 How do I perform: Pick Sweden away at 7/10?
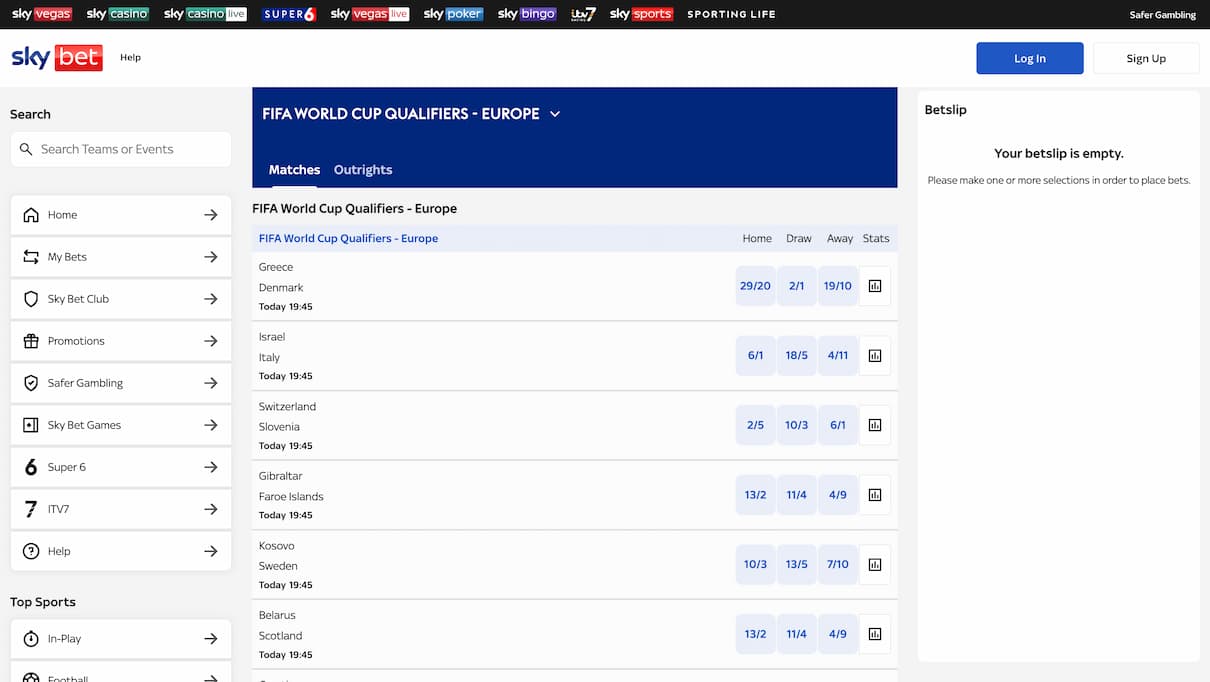click(838, 564)
